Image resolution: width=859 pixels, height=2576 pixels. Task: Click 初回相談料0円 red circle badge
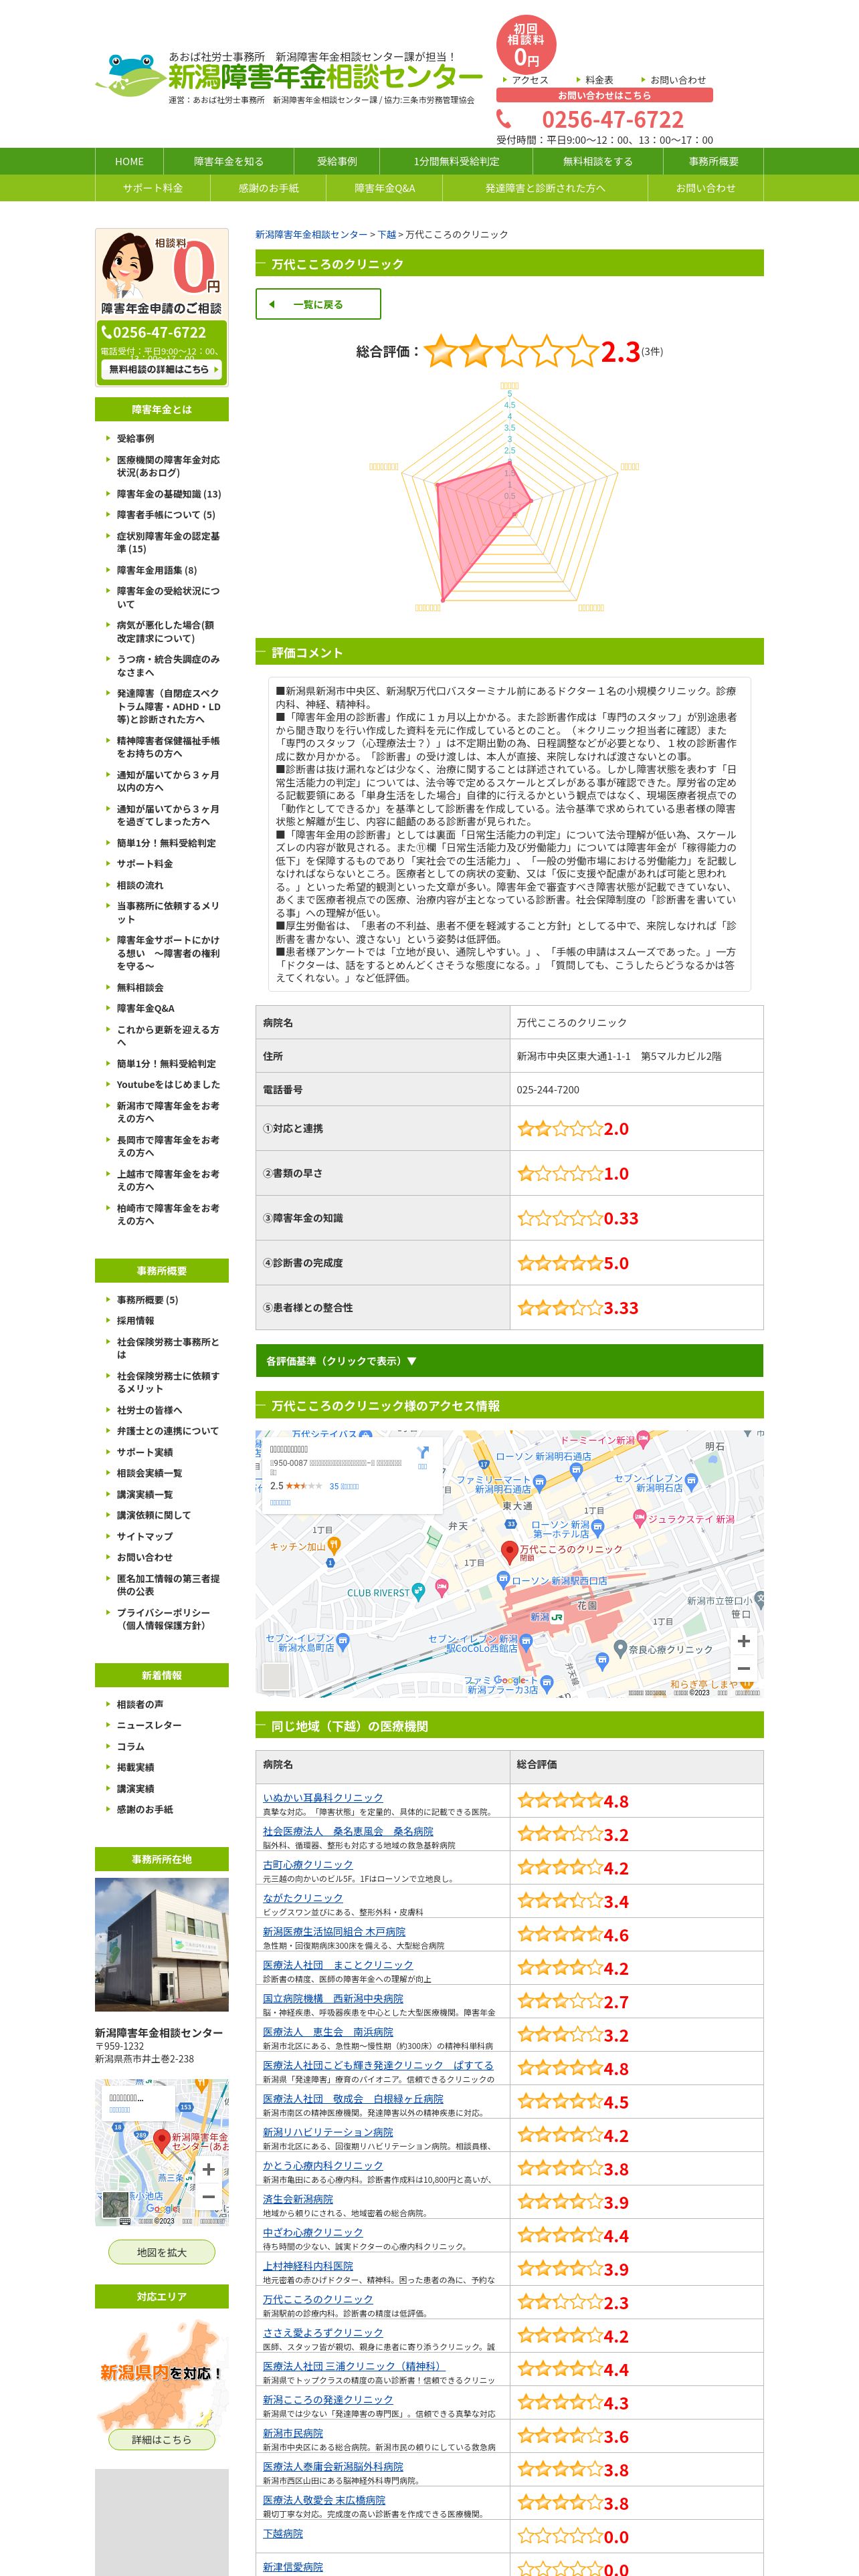526,46
